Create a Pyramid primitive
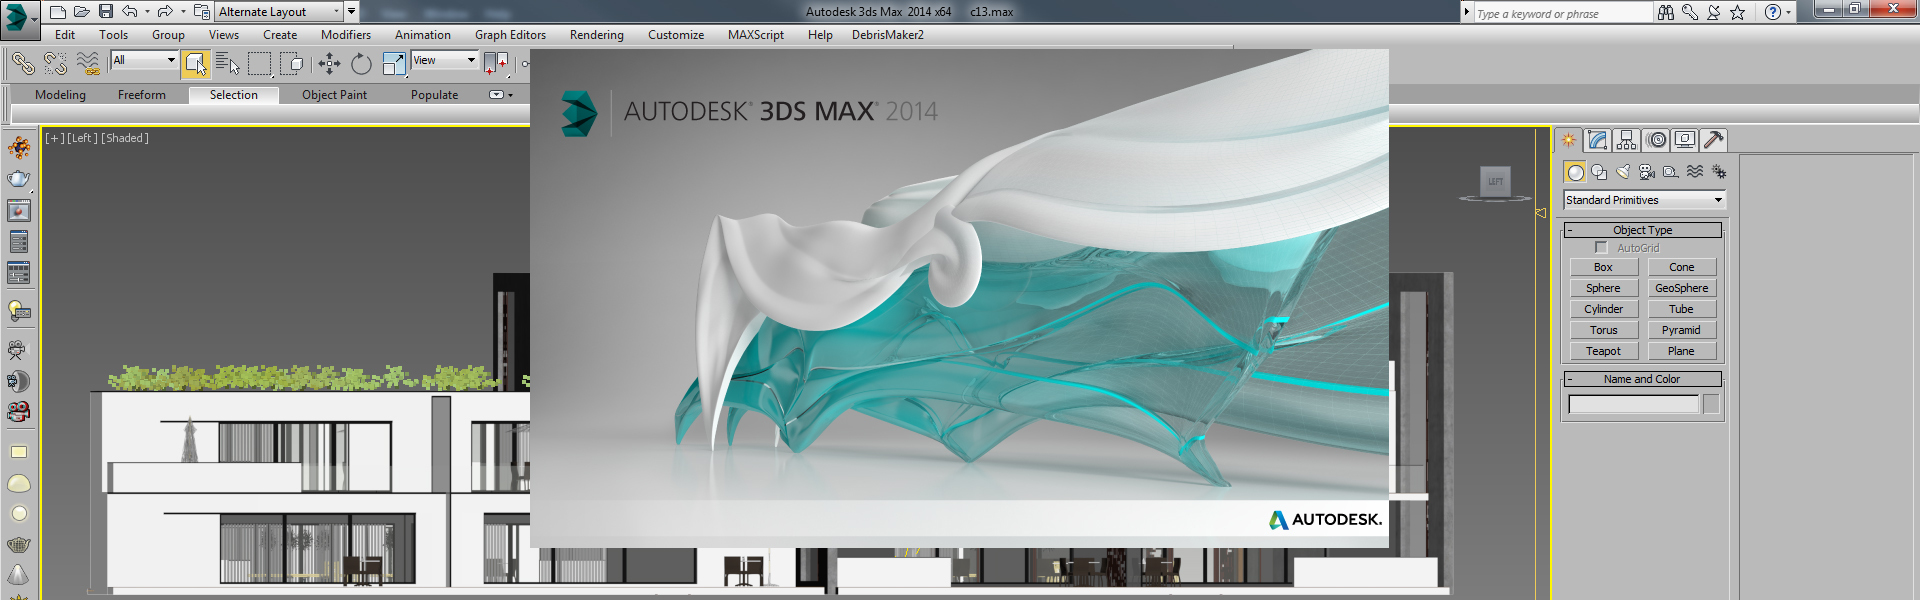Image resolution: width=1920 pixels, height=600 pixels. click(x=1681, y=330)
